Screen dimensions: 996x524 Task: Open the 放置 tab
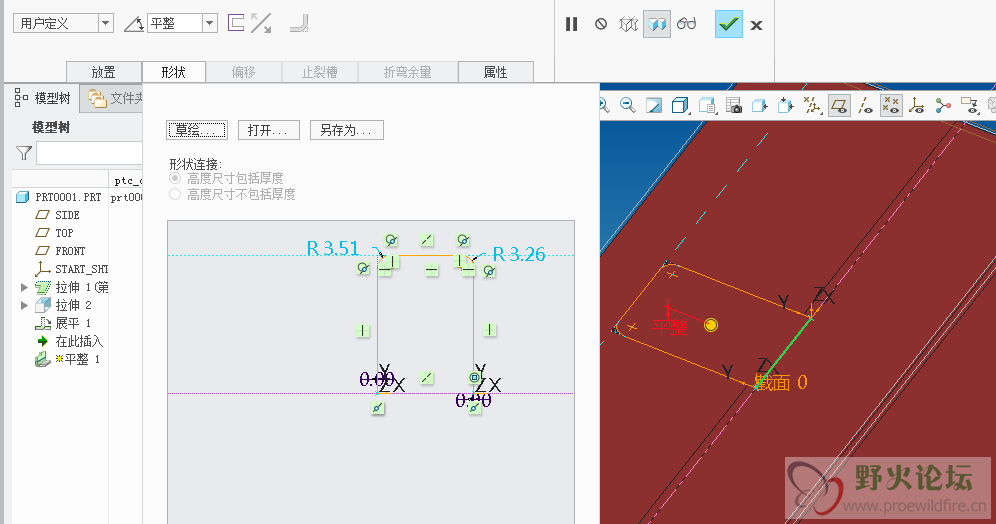104,72
